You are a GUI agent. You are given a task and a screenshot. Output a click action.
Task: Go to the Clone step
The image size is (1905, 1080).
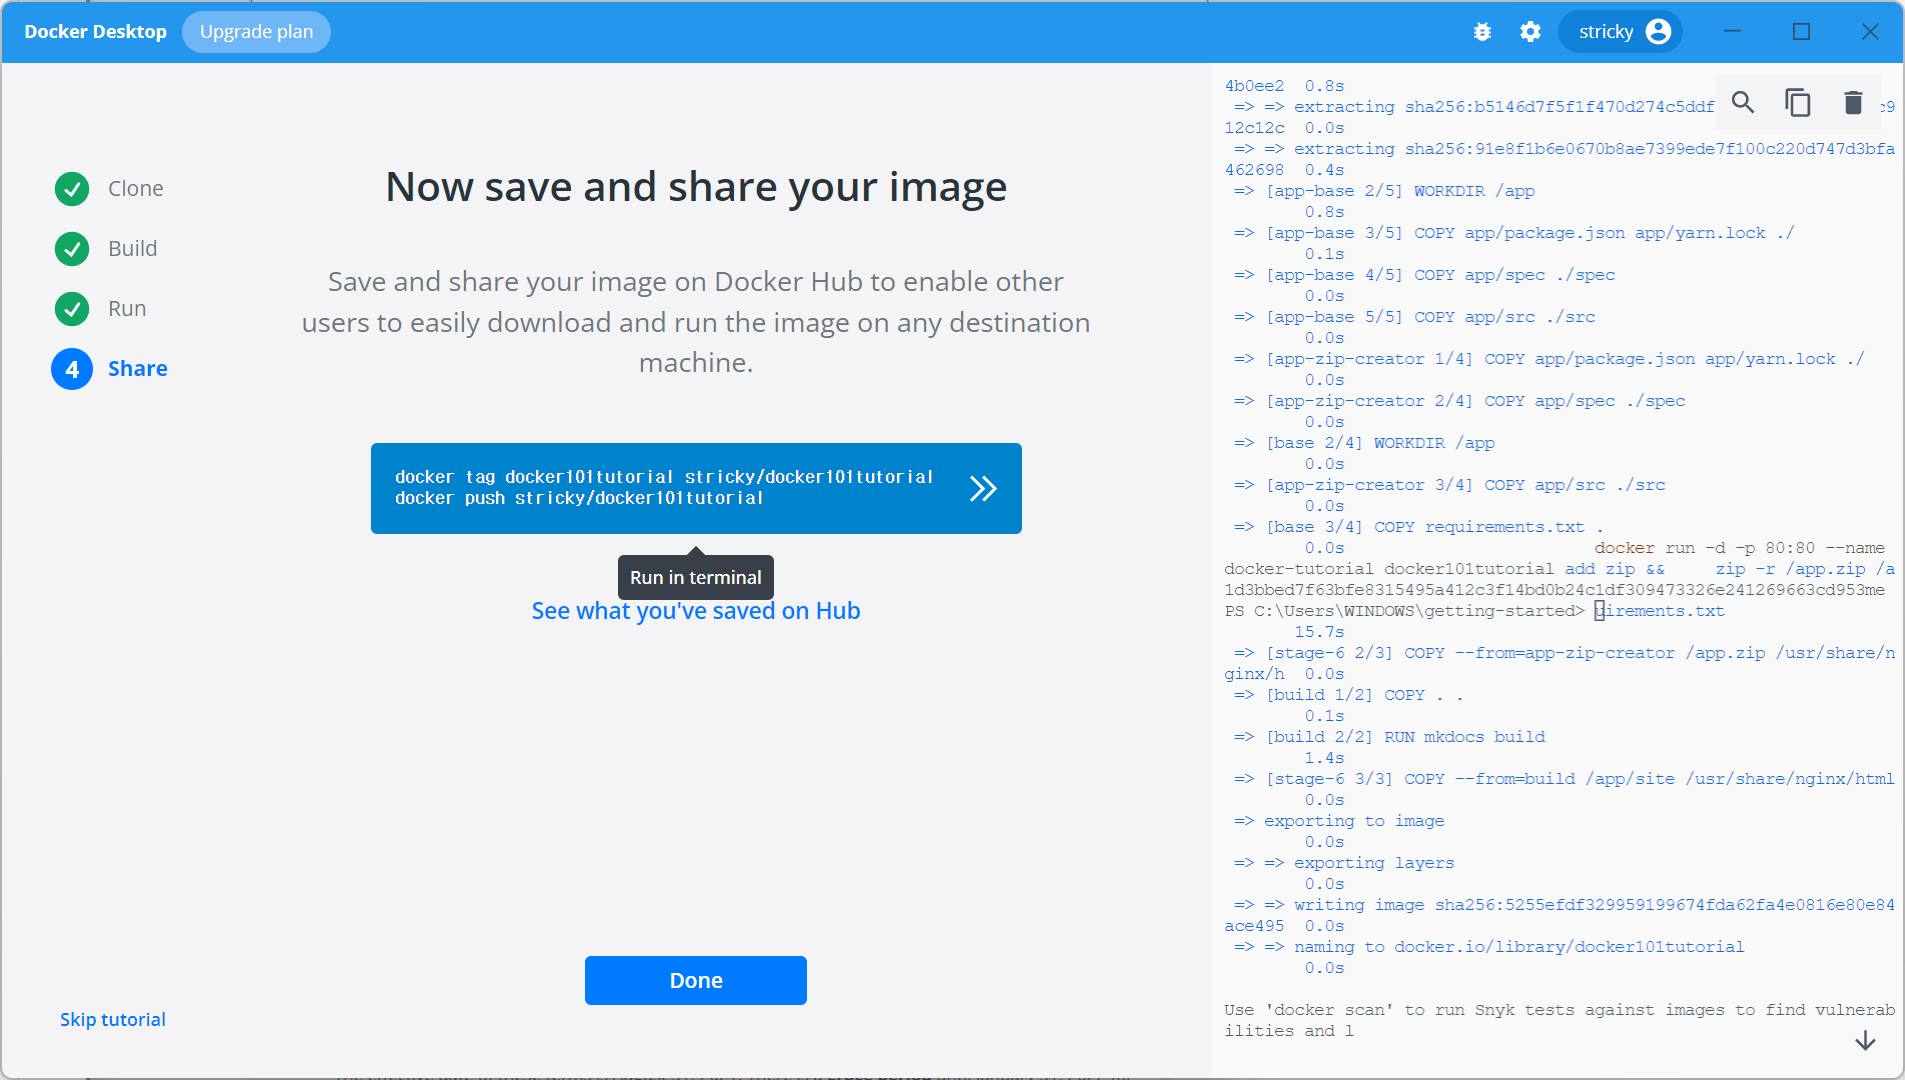click(x=136, y=189)
